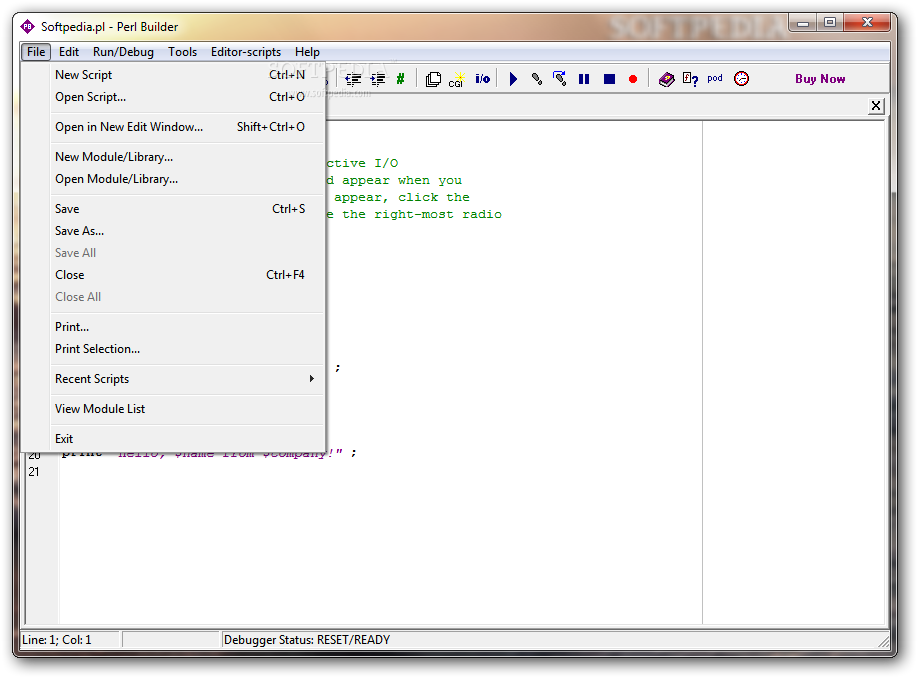Viewport: 918px width, 678px height.
Task: Click the Debugger Status: RESET/READY text
Action: (307, 640)
